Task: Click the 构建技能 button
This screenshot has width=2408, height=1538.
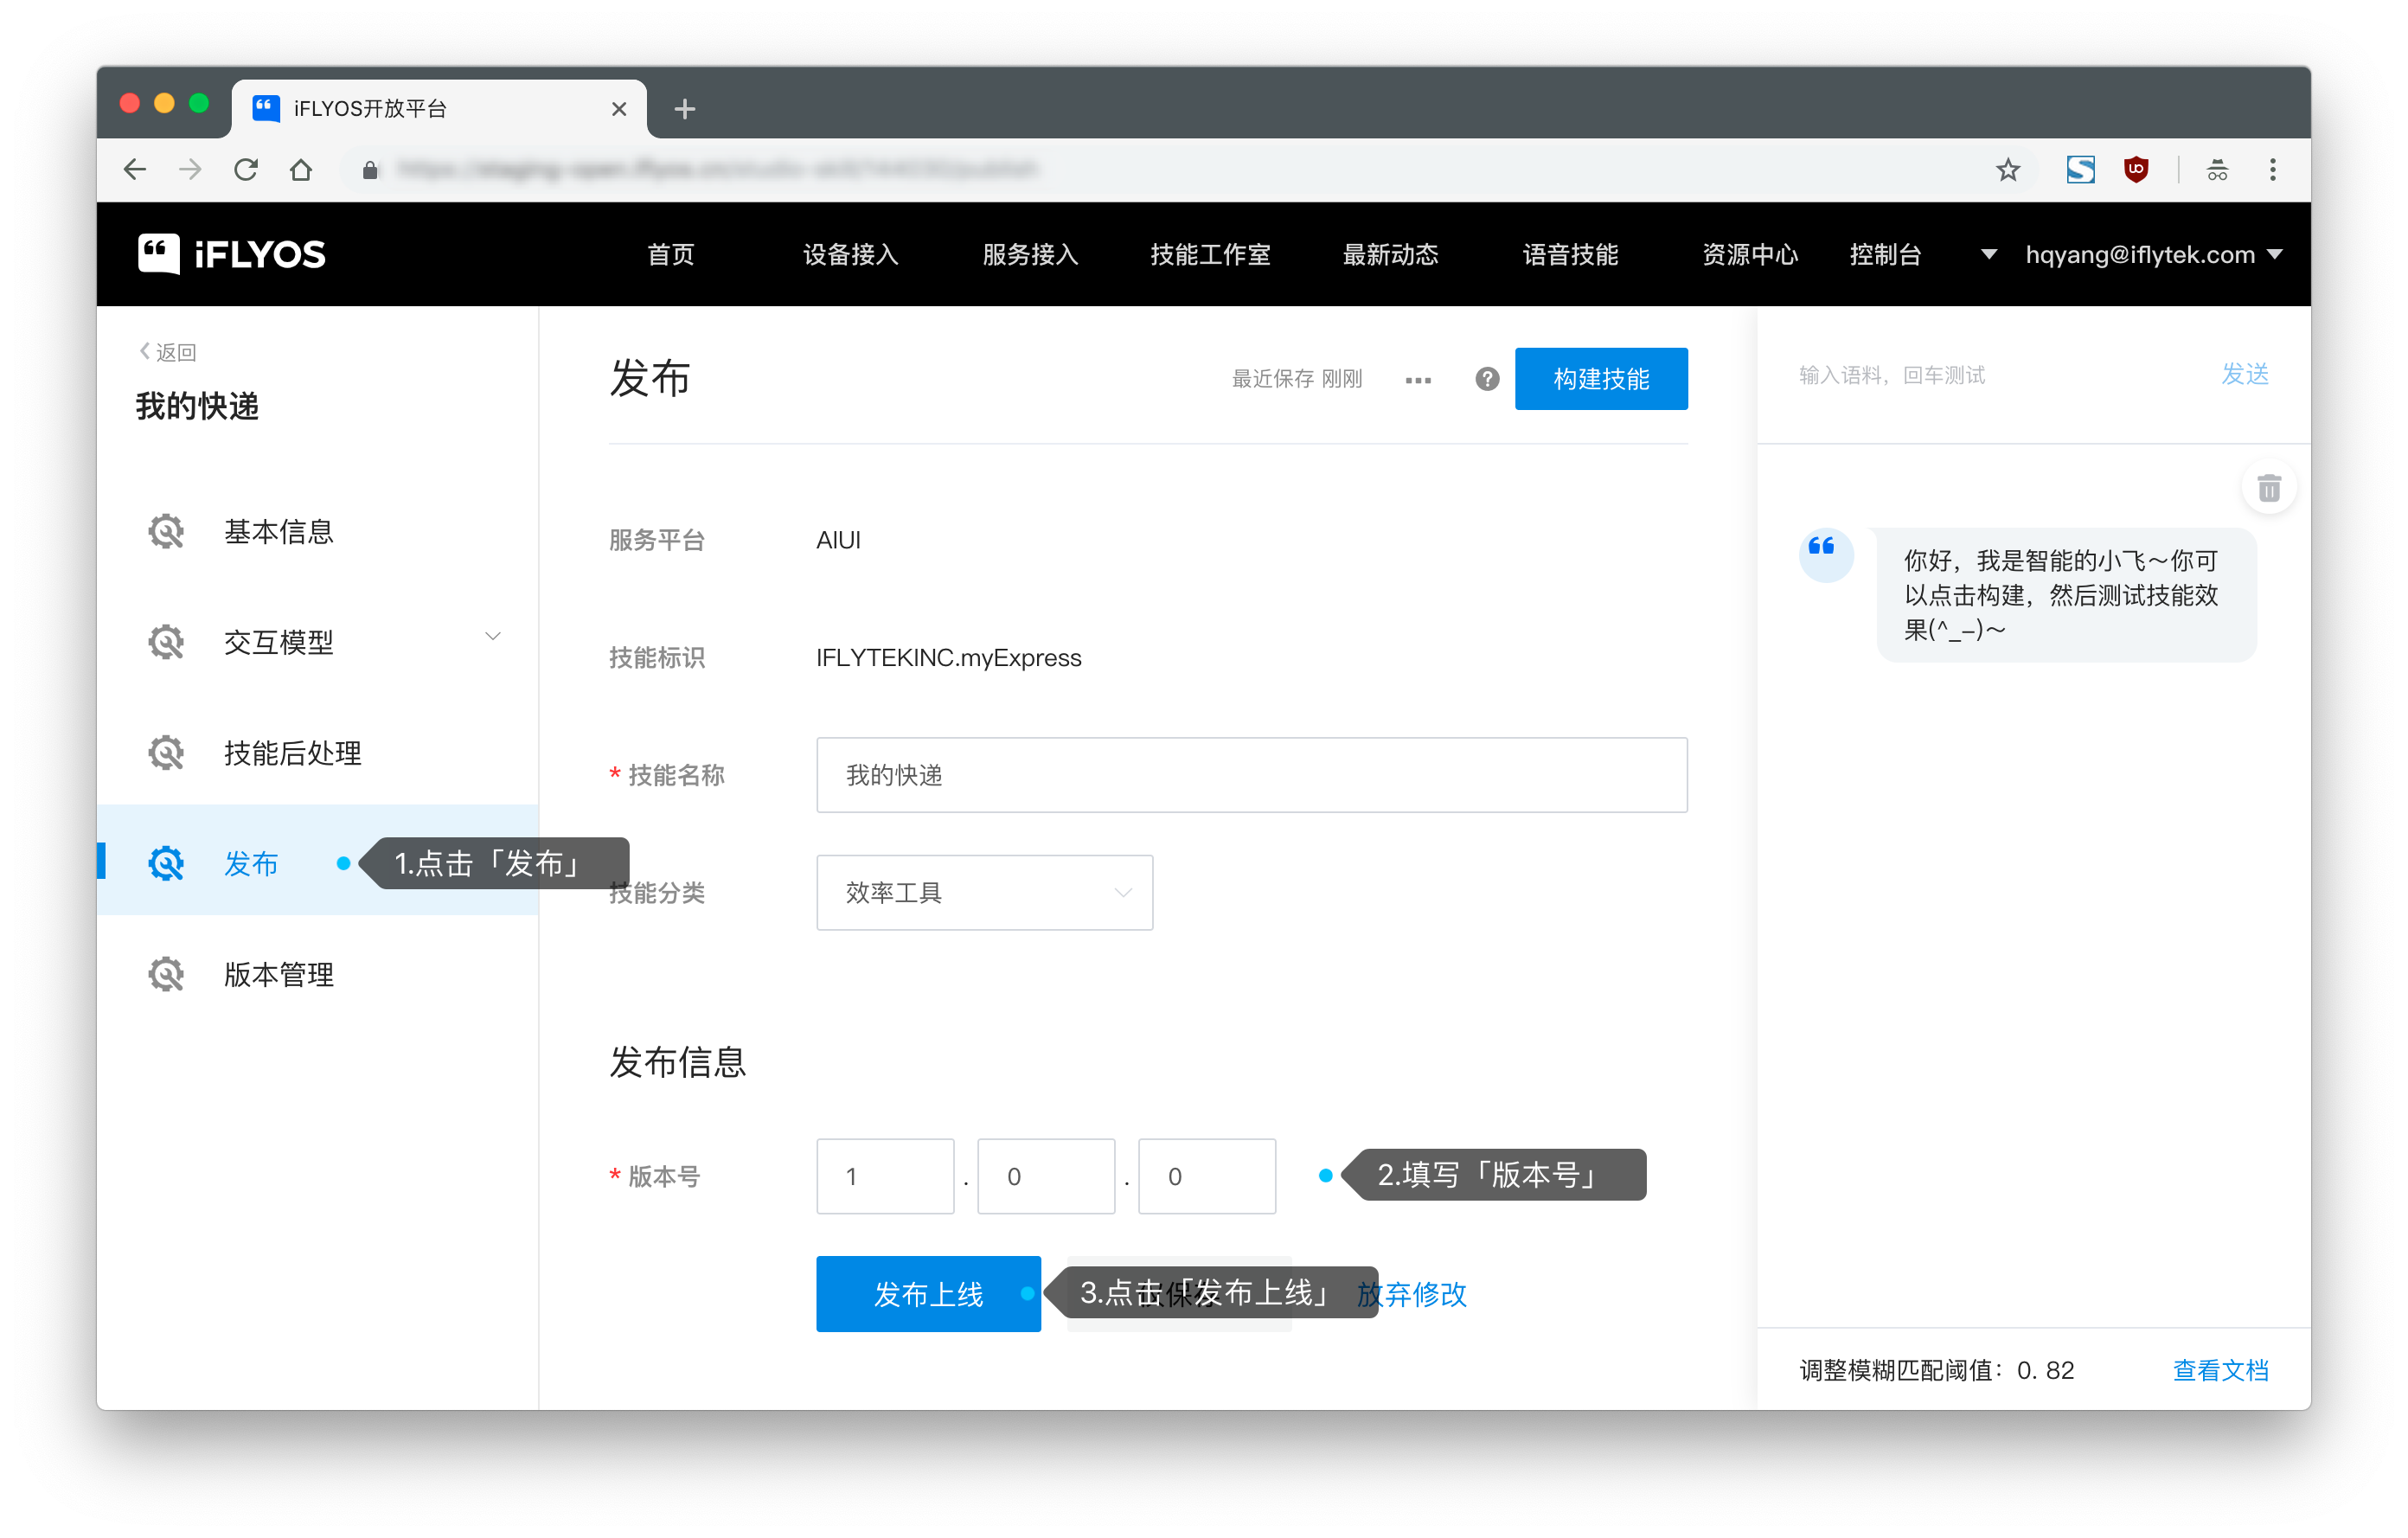Action: pos(1601,379)
